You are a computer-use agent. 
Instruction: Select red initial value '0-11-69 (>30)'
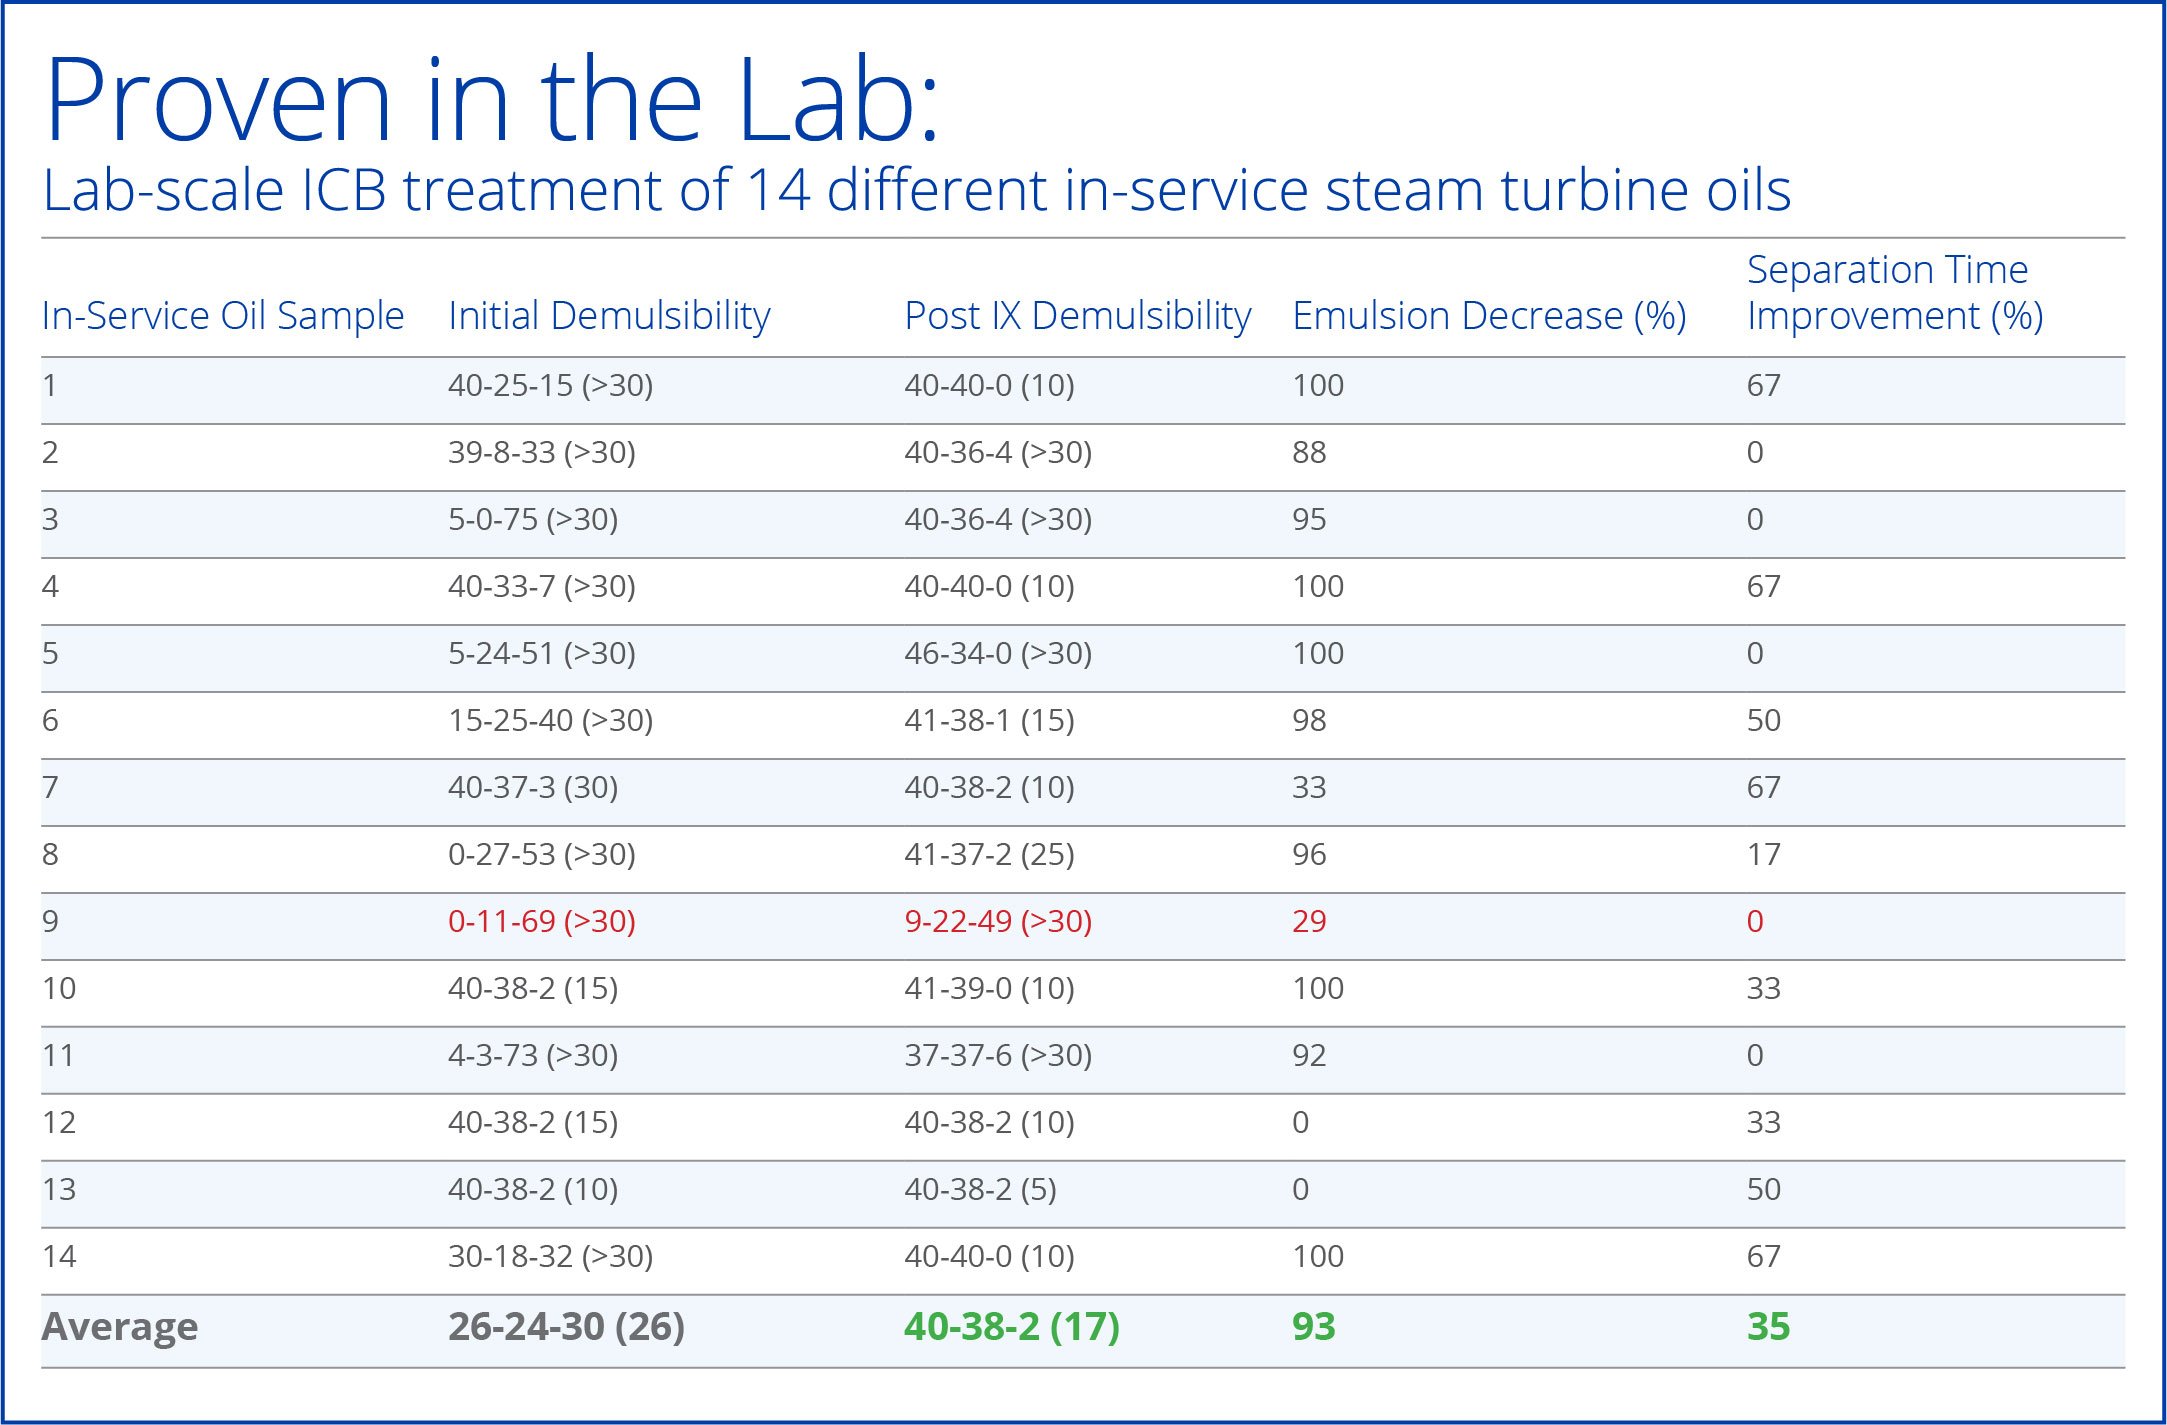click(541, 921)
